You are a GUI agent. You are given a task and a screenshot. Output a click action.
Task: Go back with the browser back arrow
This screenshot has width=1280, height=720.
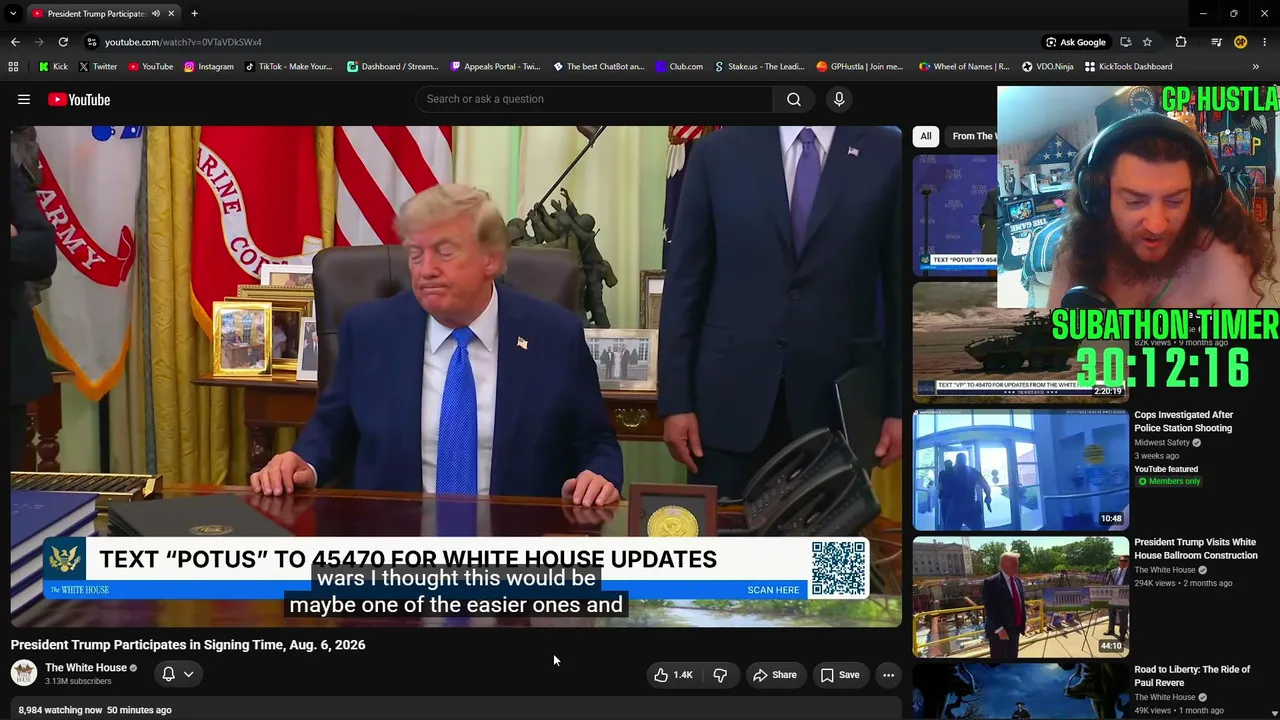[15, 42]
